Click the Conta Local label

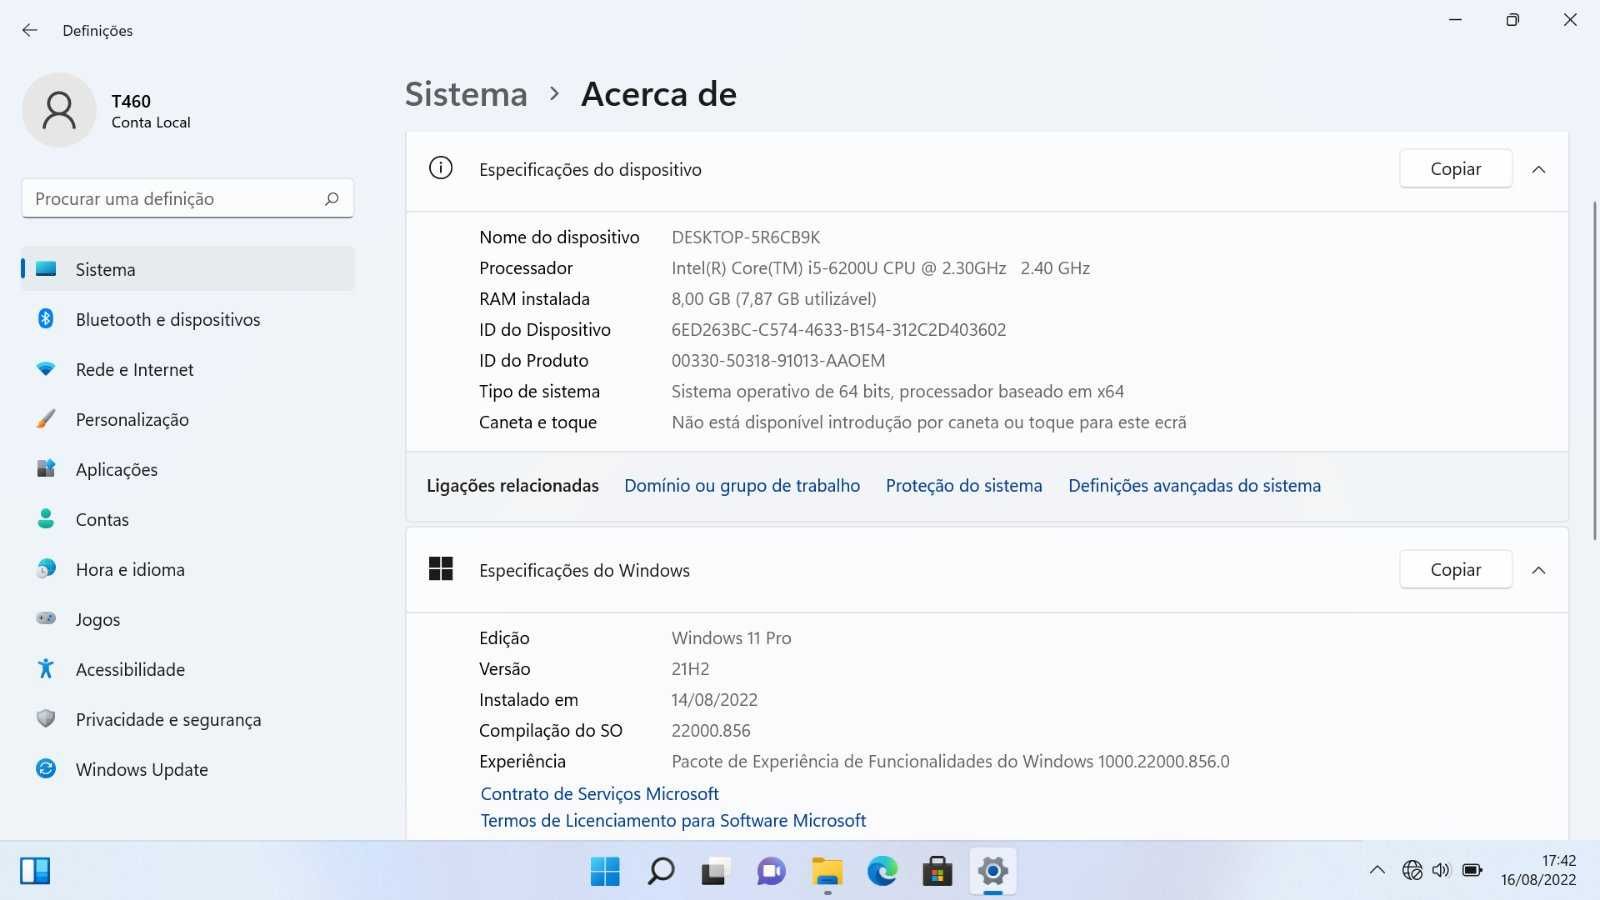(151, 123)
